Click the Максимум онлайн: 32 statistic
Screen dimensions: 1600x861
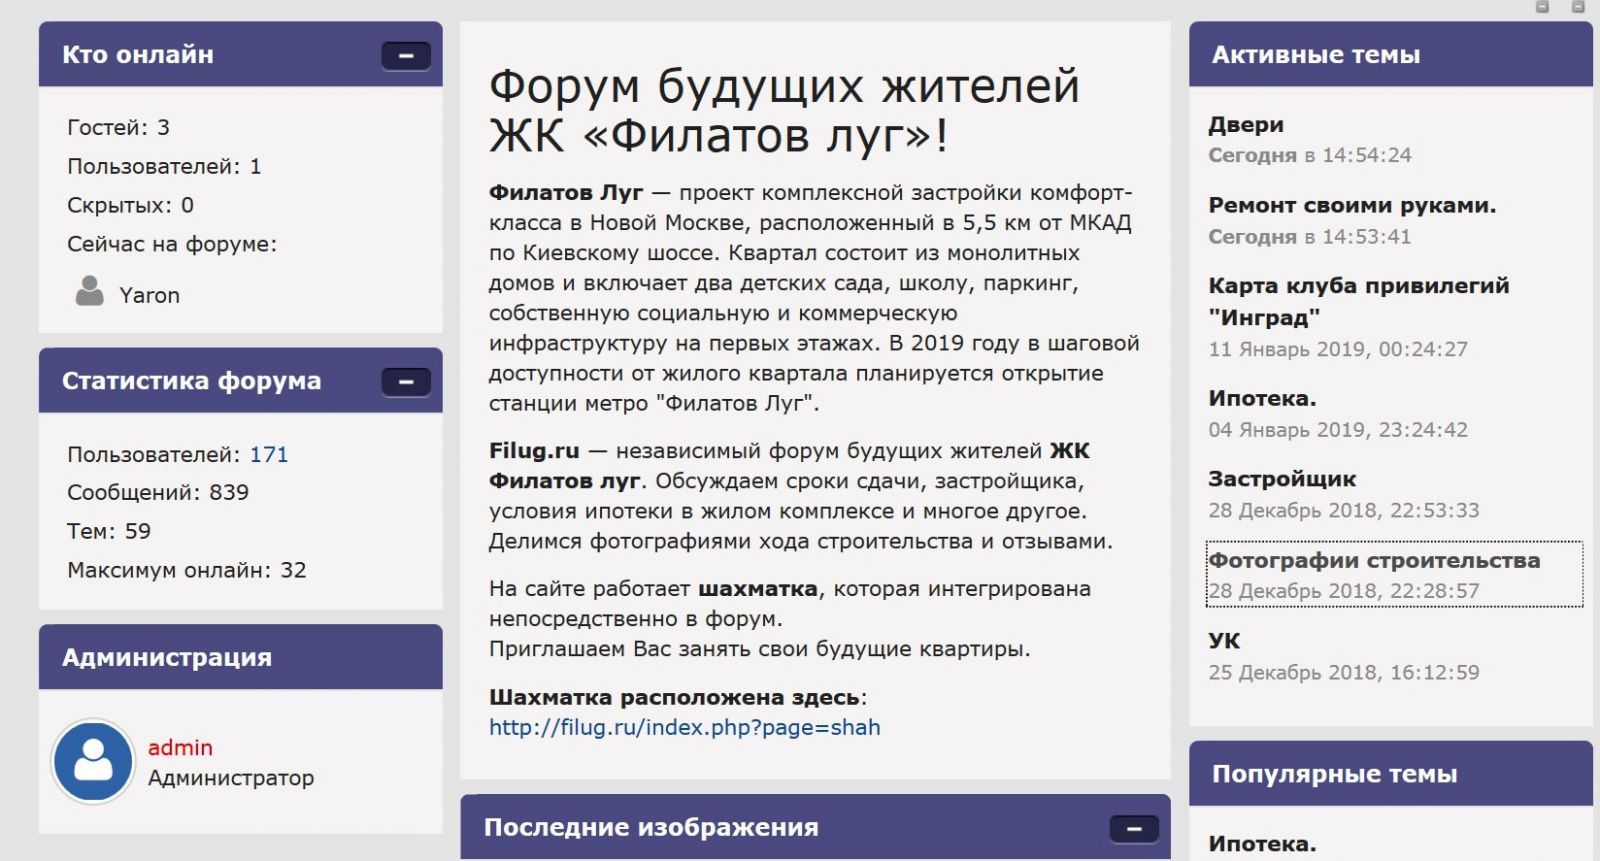(x=187, y=570)
